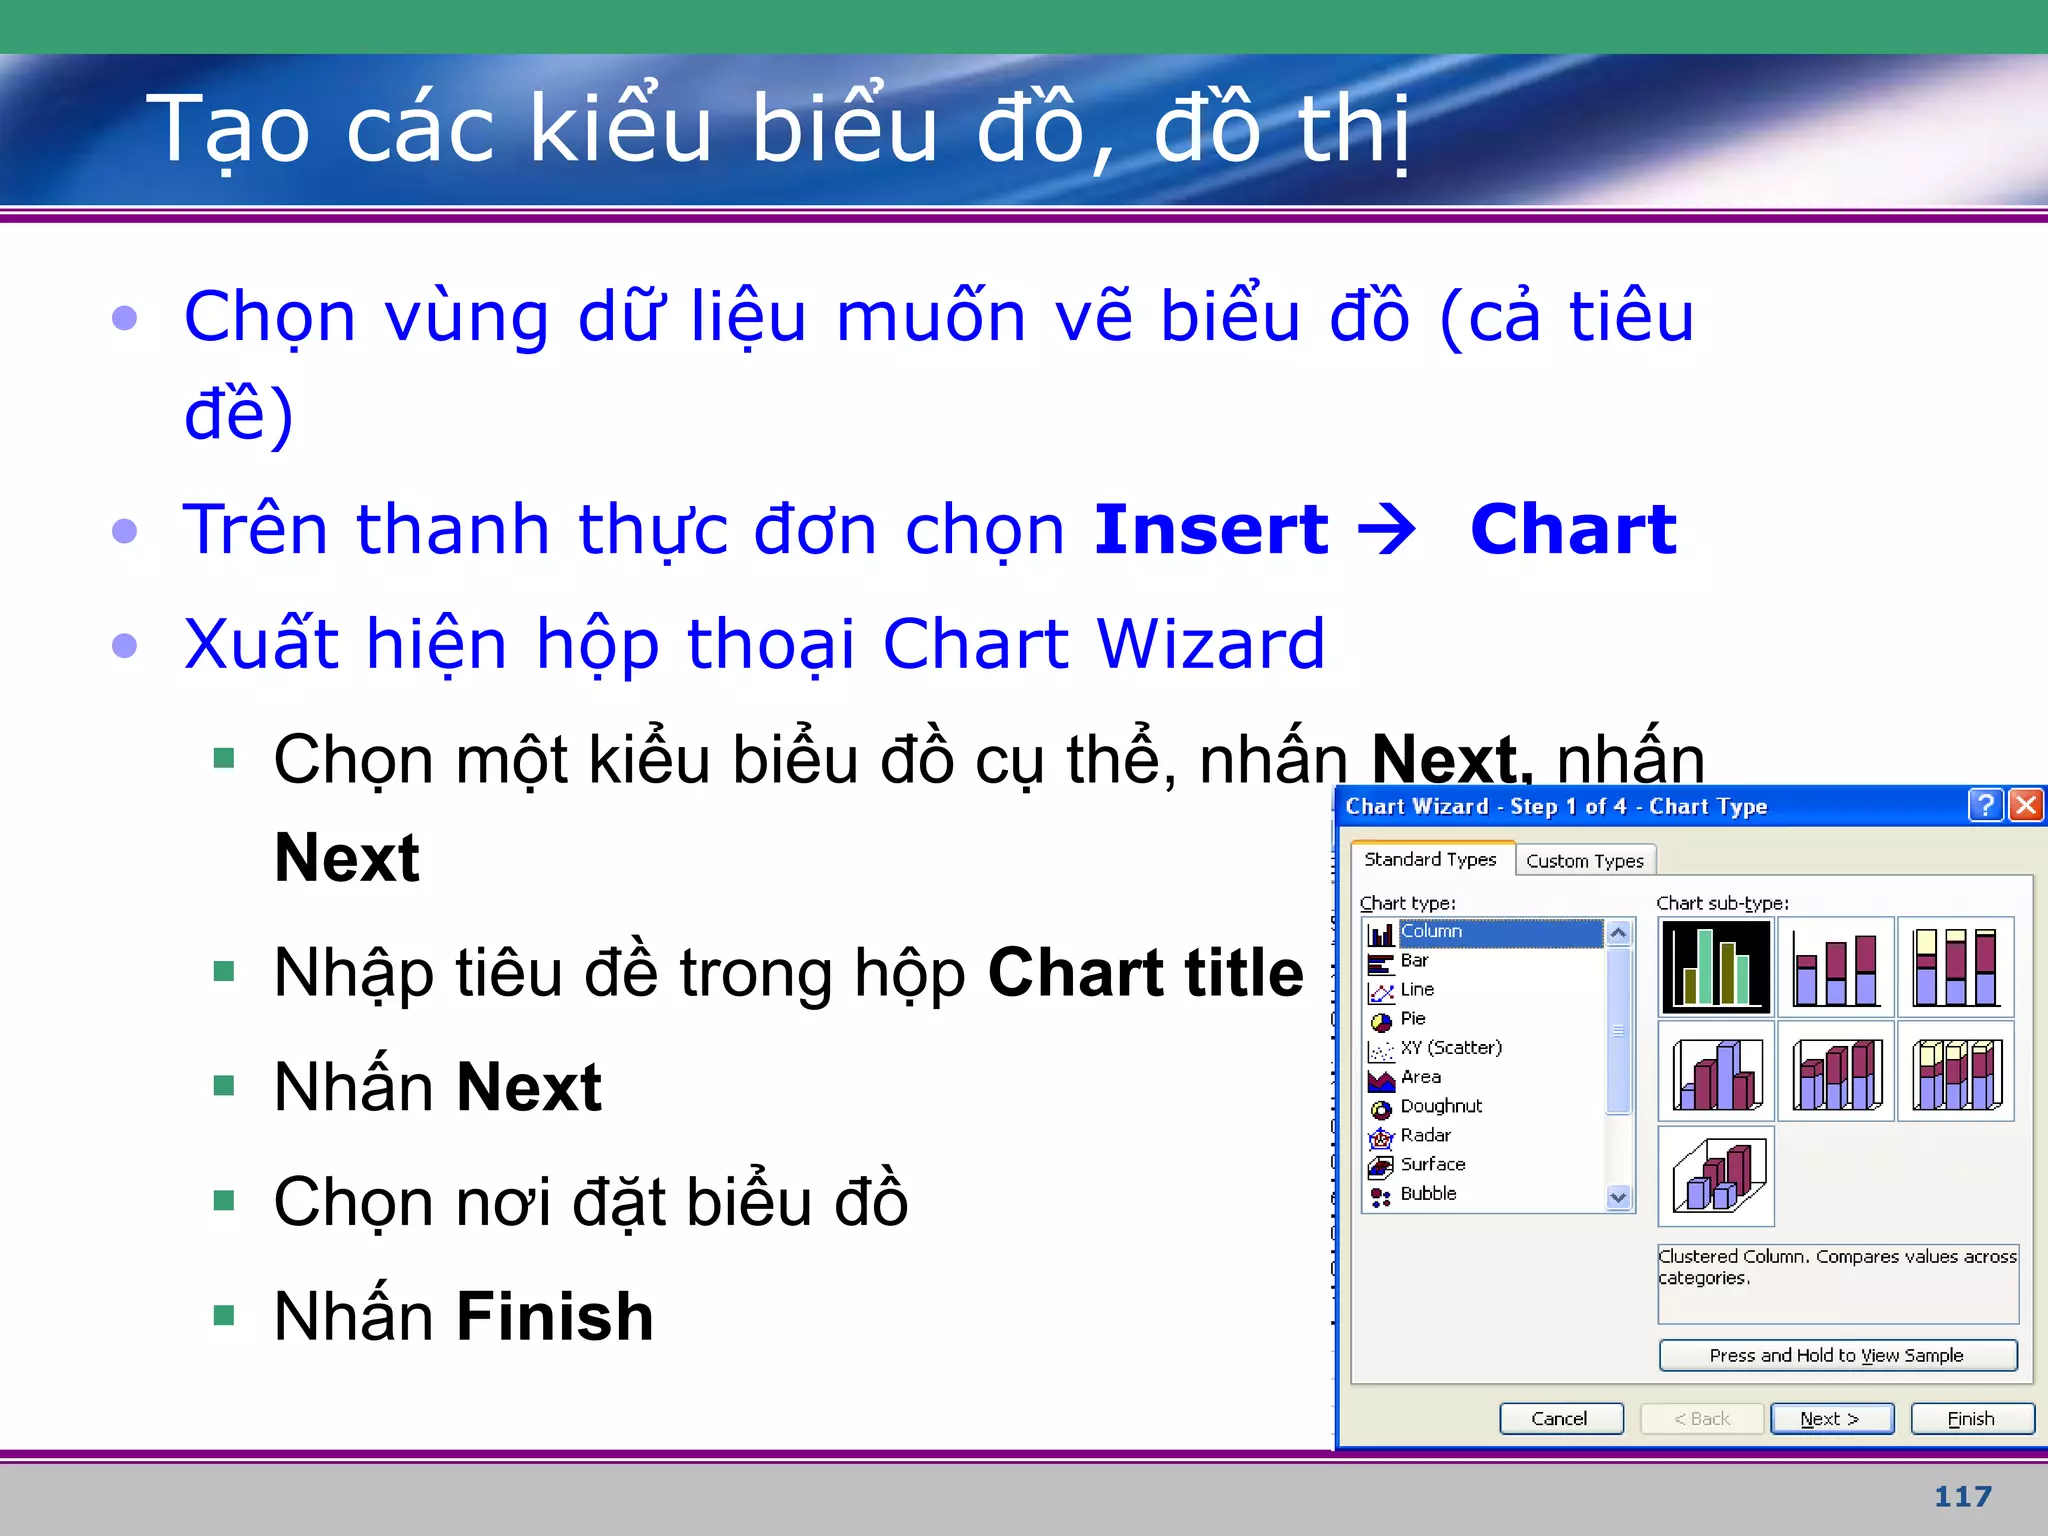Click the slide number 117
This screenshot has height=1536, width=2048.
tap(1963, 1496)
